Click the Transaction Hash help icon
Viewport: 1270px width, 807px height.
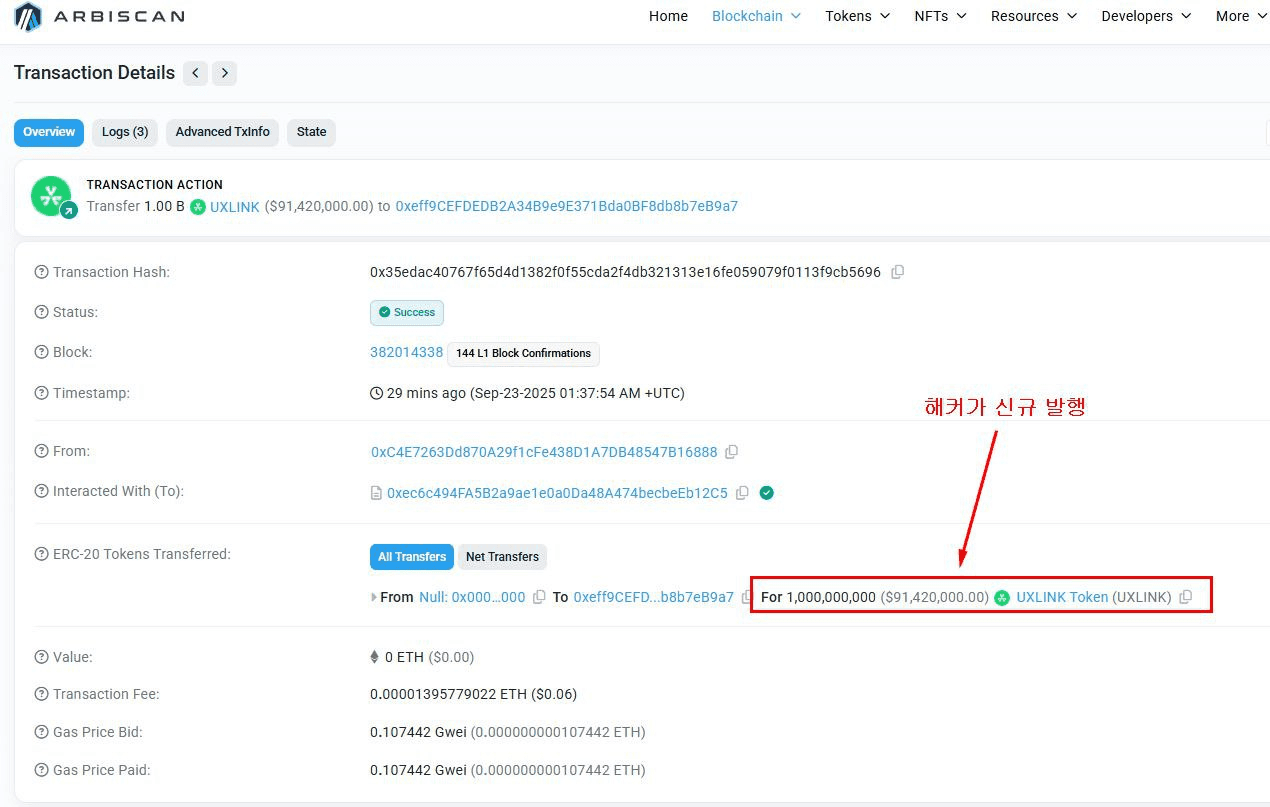(x=41, y=272)
